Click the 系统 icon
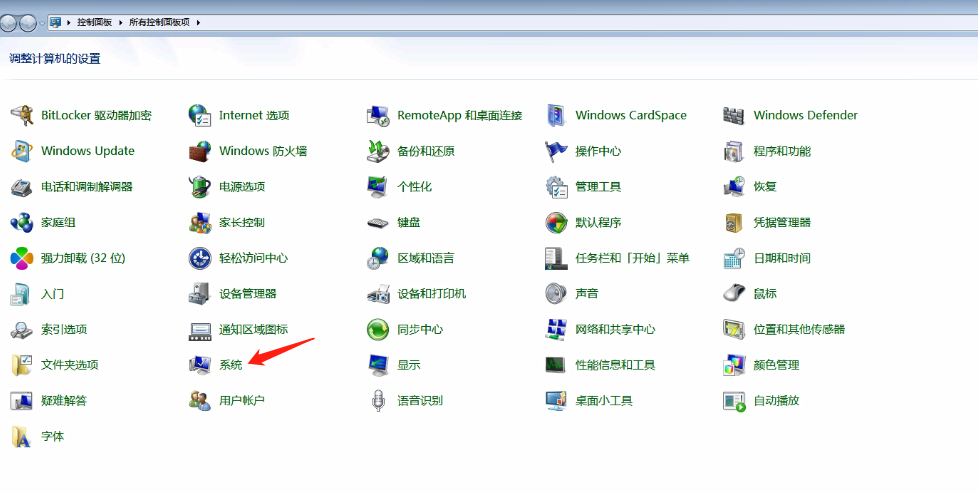978x494 pixels. coord(200,365)
